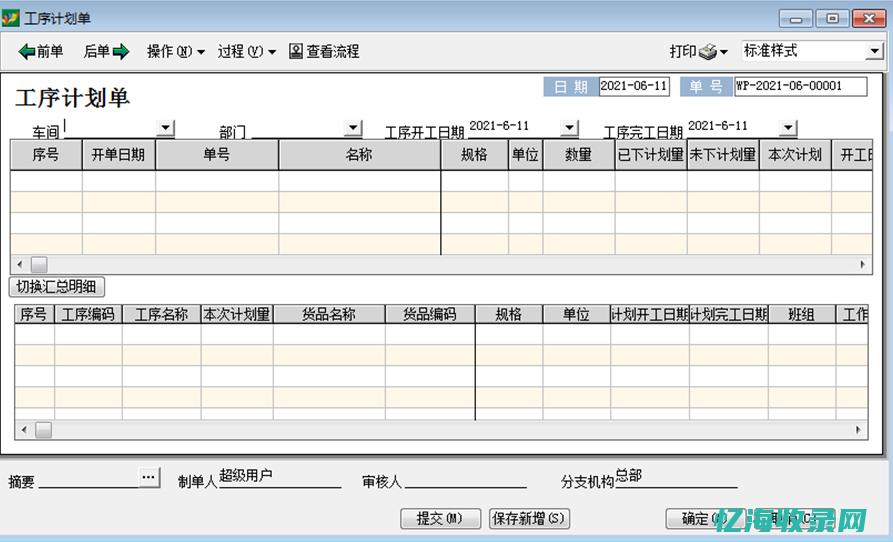893x542 pixels.
Task: Click first empty cell under 工序名称 column
Action: (161, 334)
